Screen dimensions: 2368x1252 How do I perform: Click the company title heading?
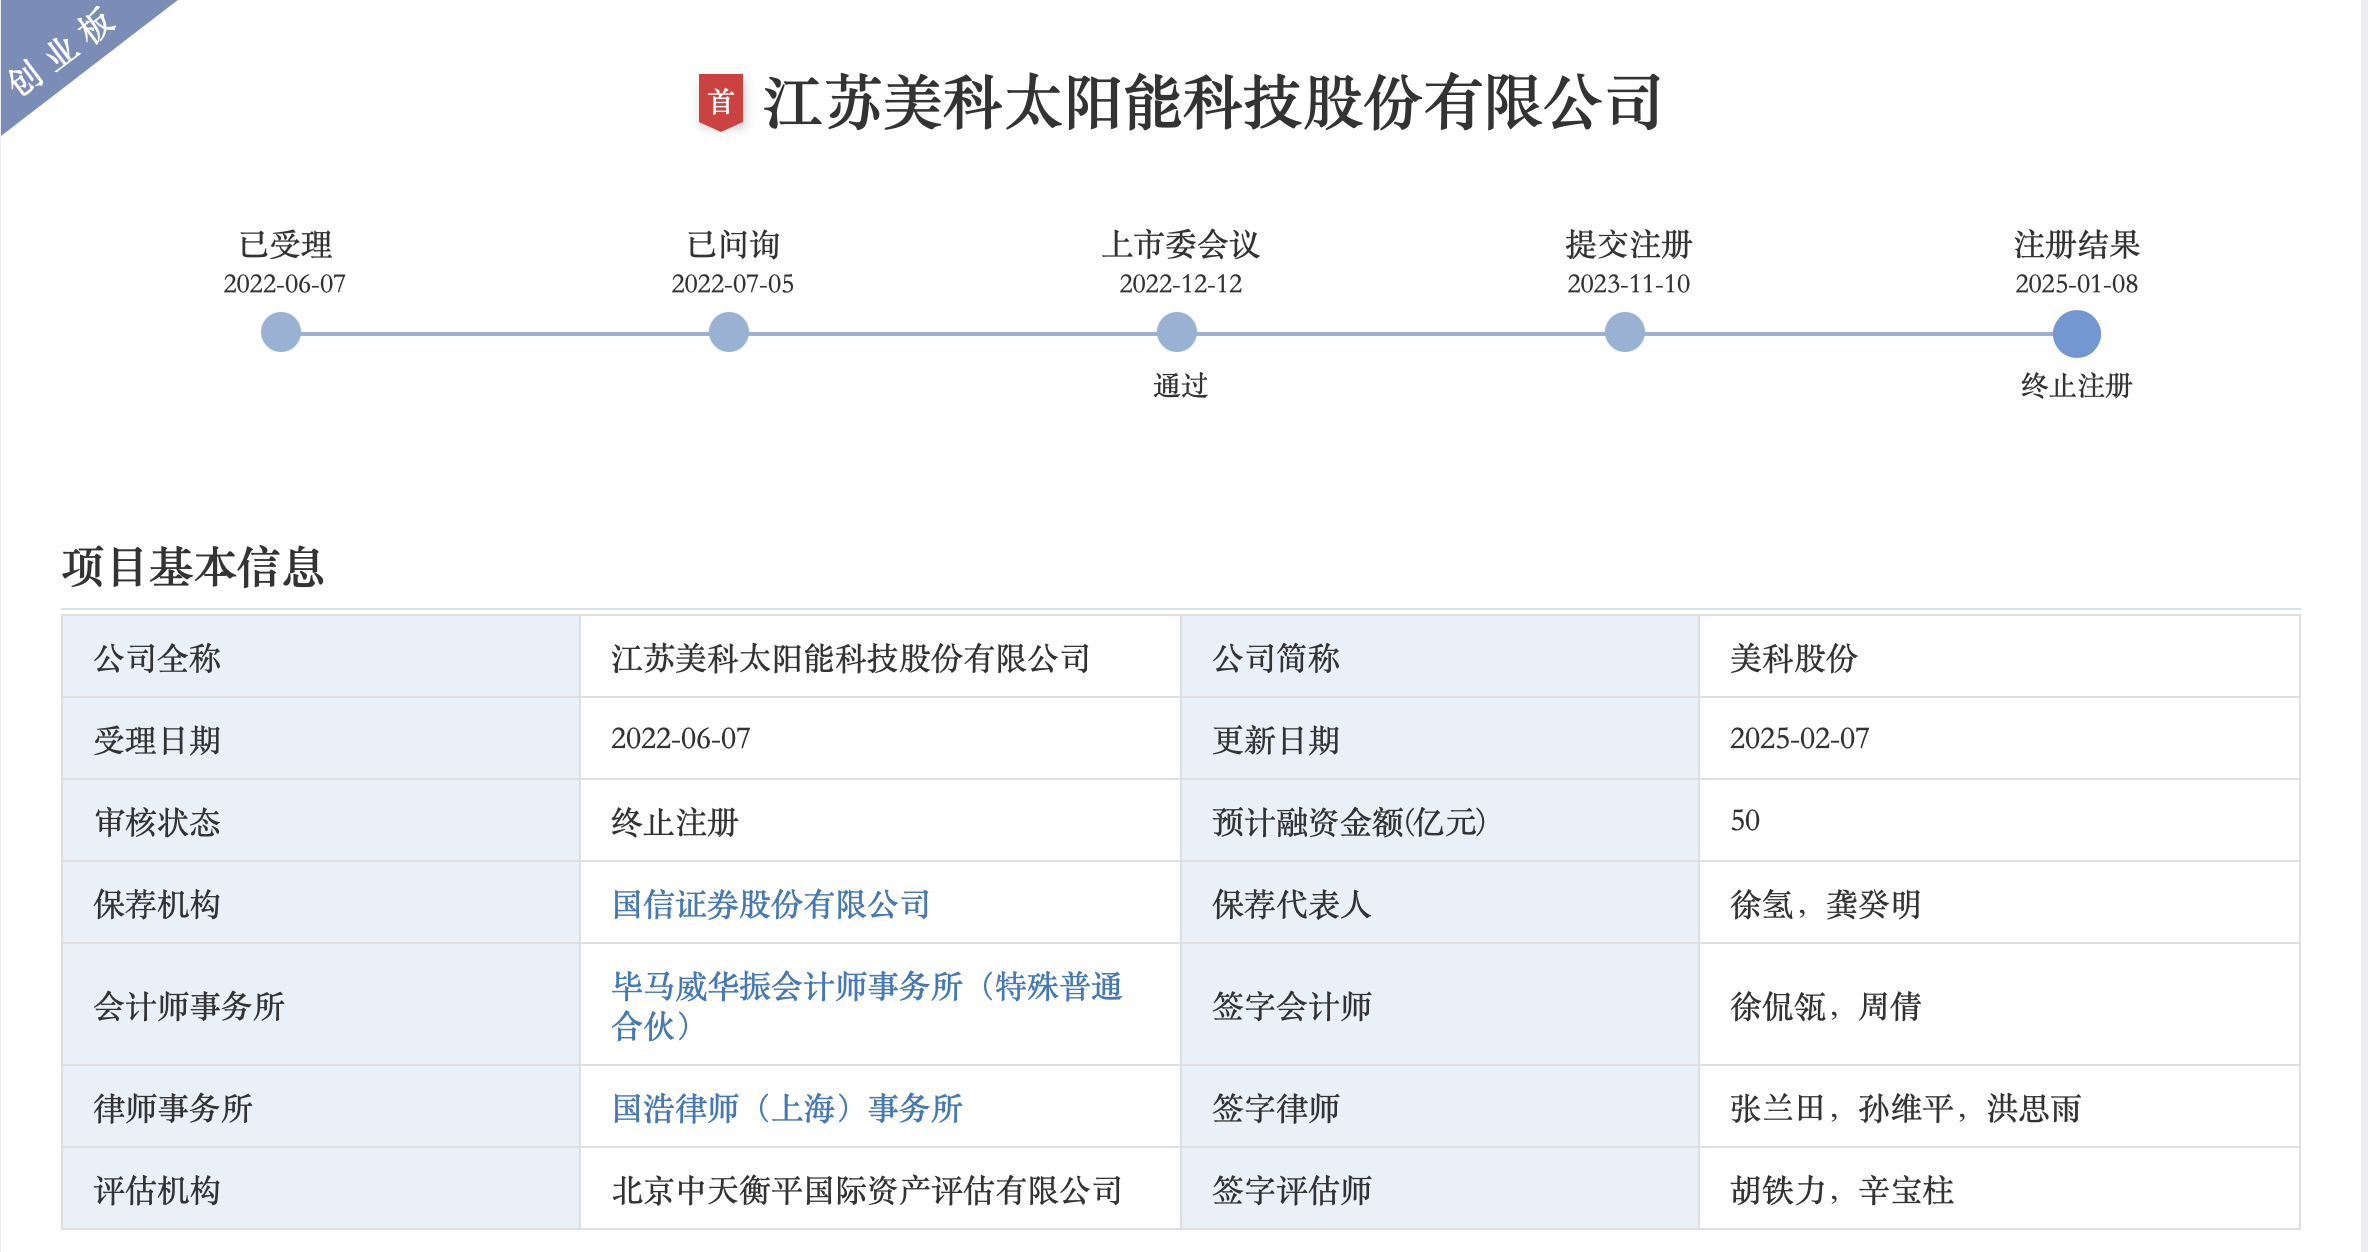pos(1211,103)
